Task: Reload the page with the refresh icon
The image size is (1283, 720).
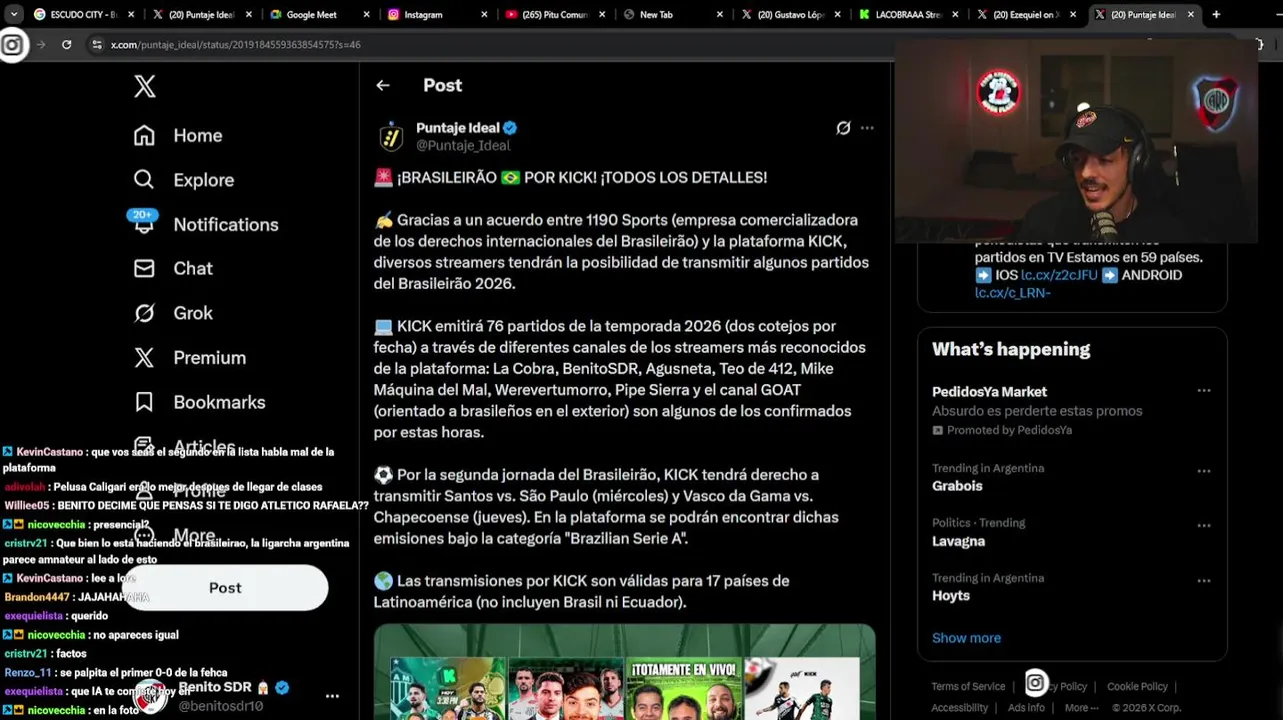Action: (66, 45)
